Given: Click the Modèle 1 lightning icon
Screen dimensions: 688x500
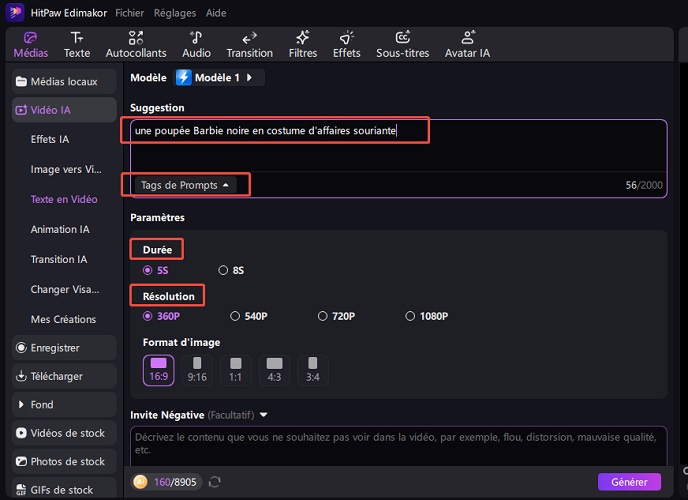Looking at the screenshot, I should (183, 78).
